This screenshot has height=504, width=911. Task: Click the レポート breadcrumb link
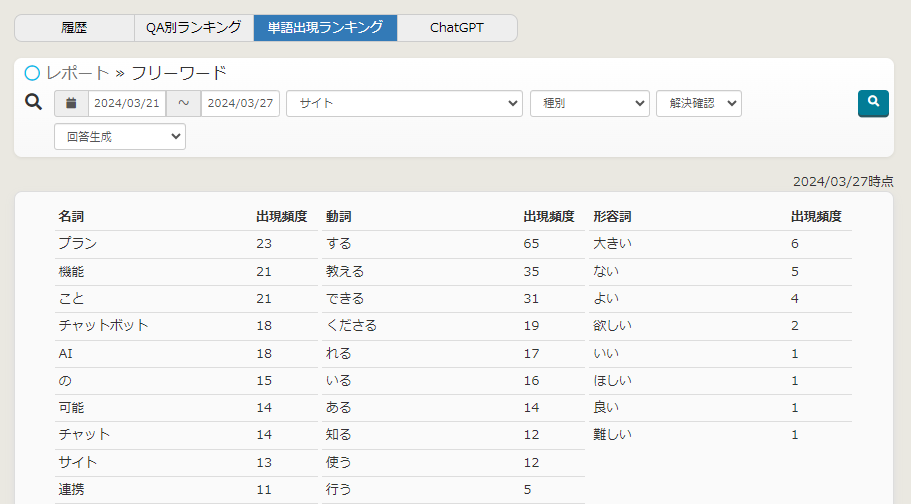[x=78, y=73]
